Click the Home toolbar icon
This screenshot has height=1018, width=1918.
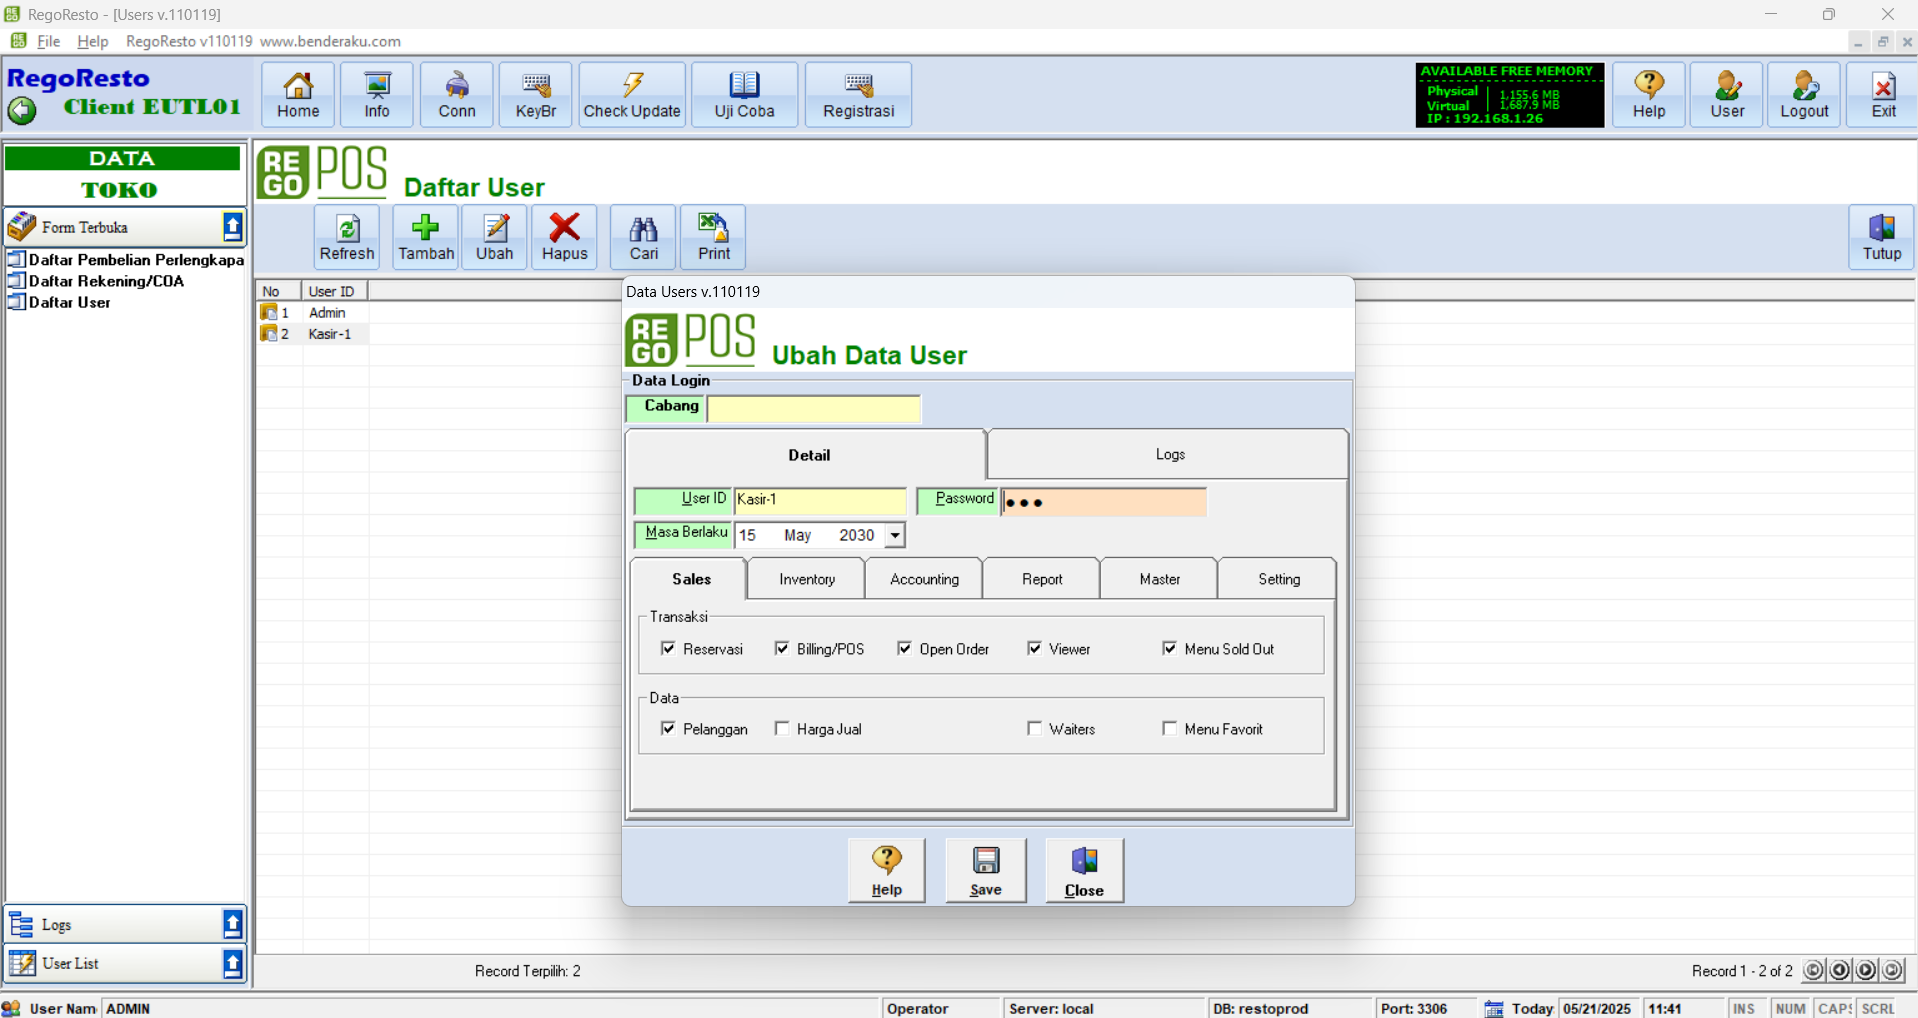pos(298,95)
